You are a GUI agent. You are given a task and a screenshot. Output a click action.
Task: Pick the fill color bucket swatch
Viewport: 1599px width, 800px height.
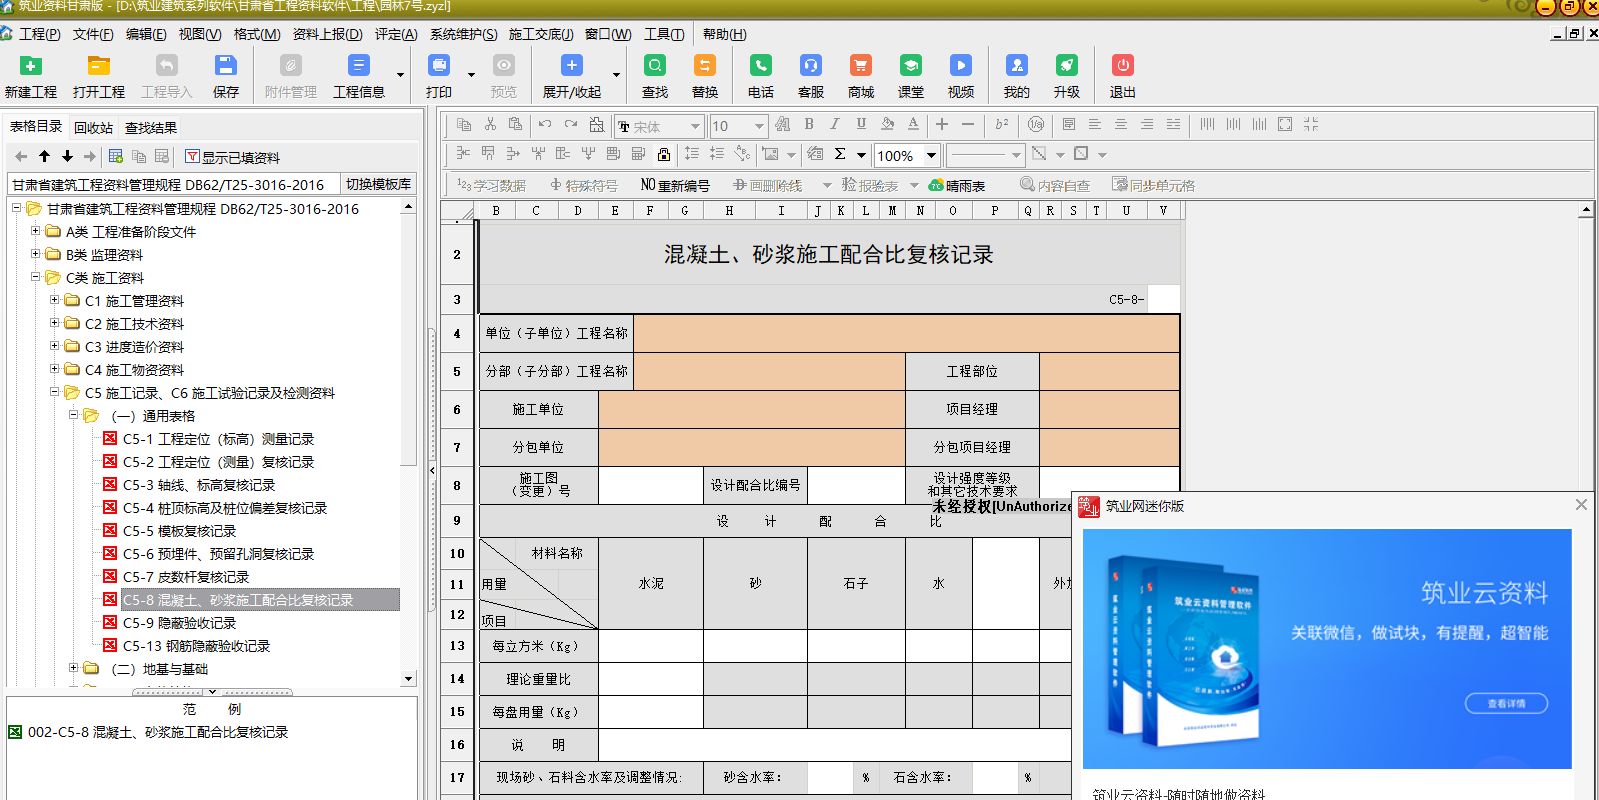[887, 125]
